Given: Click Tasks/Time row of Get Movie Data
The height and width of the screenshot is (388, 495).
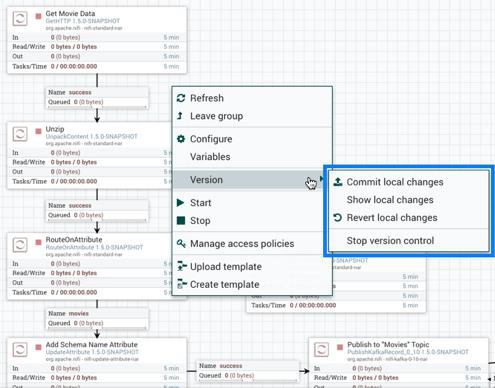Looking at the screenshot, I should [97, 66].
